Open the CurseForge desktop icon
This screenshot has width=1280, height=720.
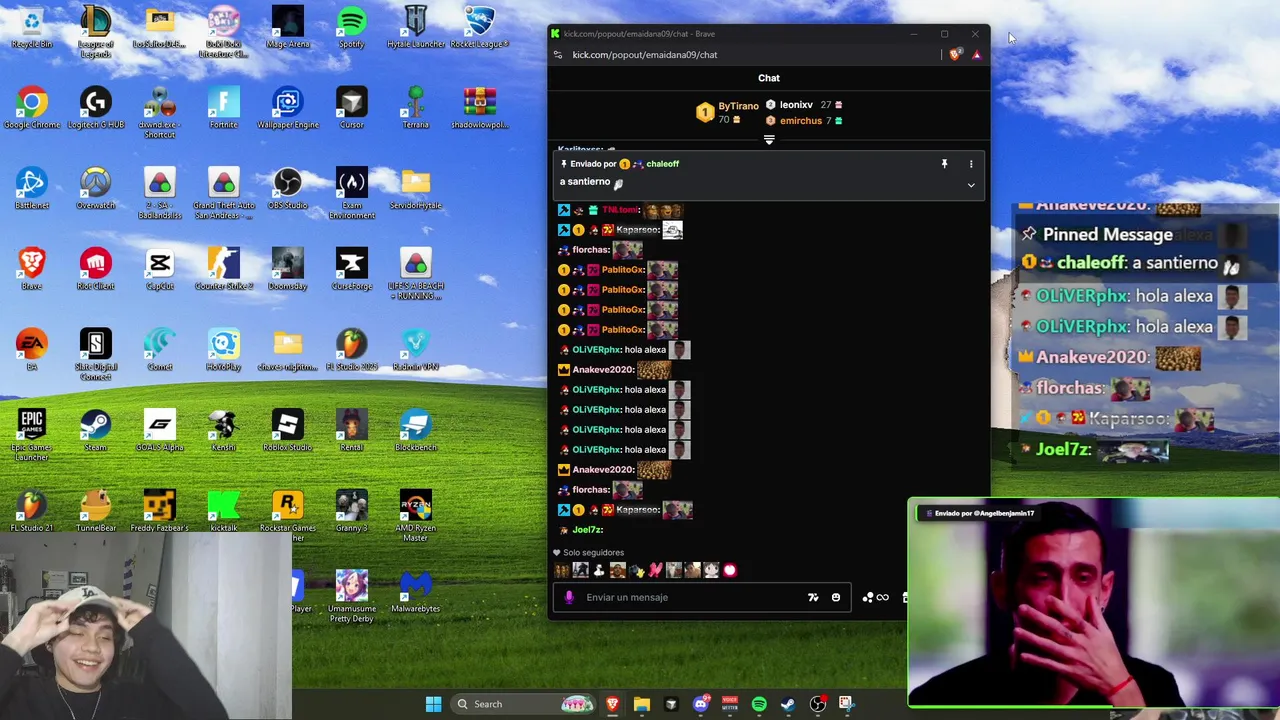tap(351, 270)
